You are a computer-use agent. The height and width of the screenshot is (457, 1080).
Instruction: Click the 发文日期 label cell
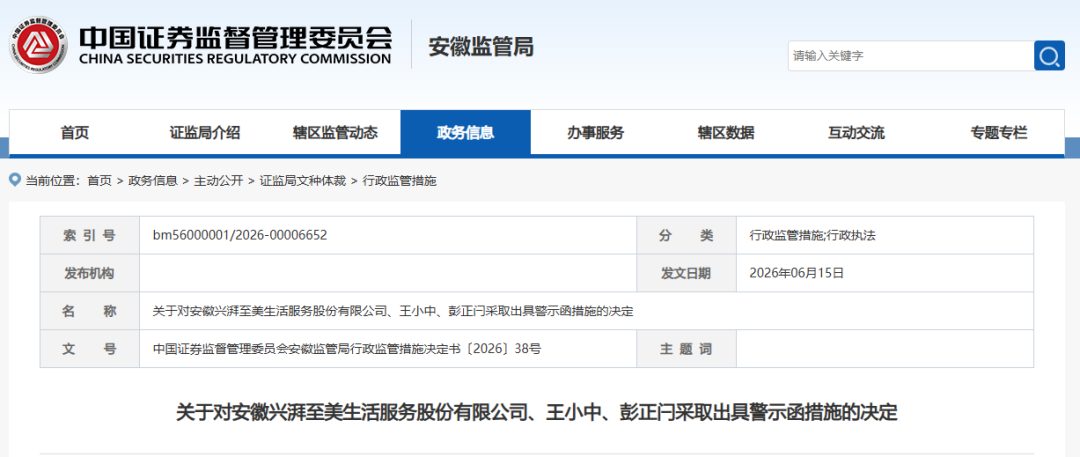pos(686,273)
